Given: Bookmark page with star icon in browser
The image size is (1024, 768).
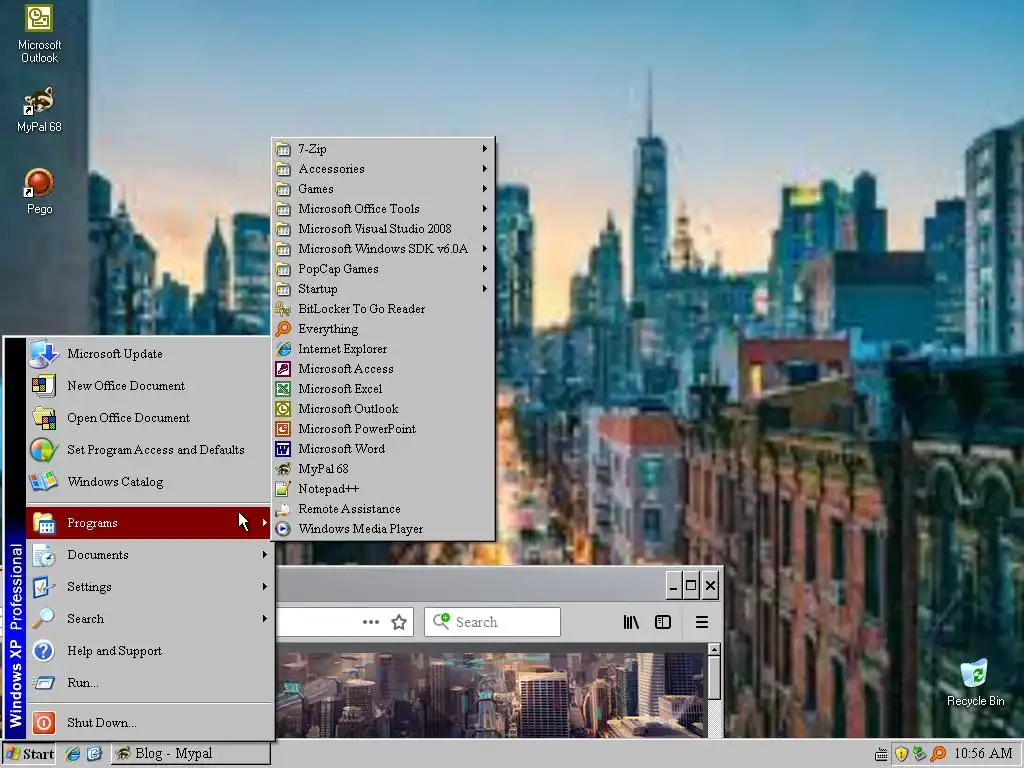Looking at the screenshot, I should [x=399, y=622].
